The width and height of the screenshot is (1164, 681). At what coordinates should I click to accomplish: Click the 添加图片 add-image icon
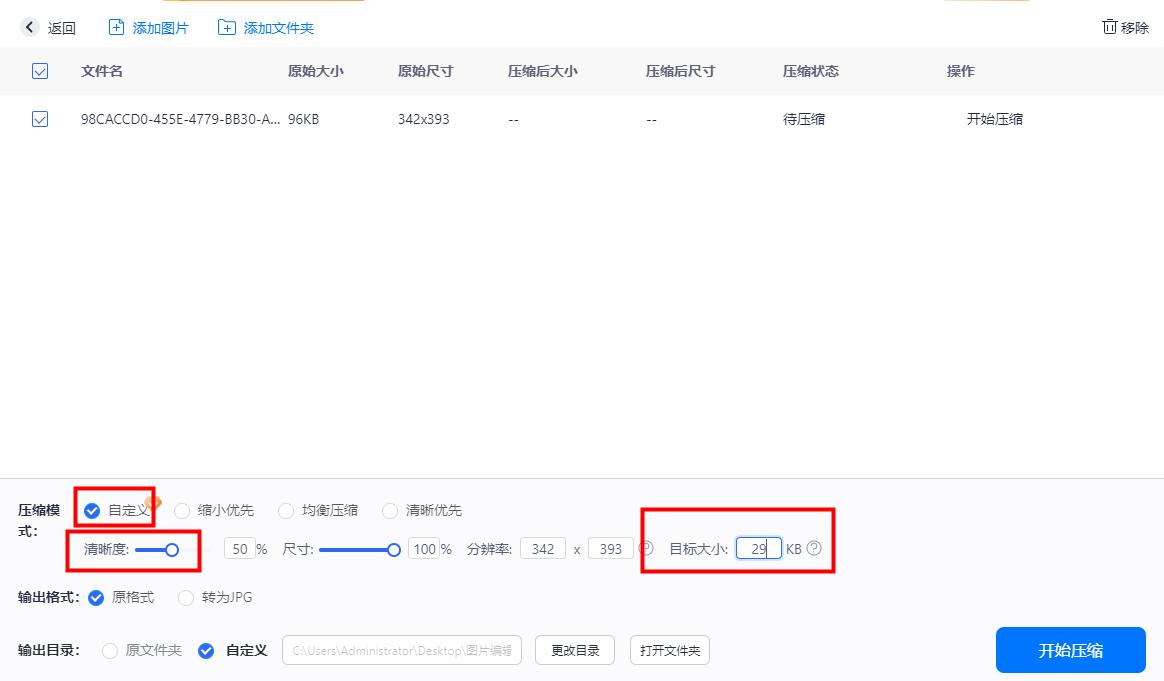coord(115,27)
